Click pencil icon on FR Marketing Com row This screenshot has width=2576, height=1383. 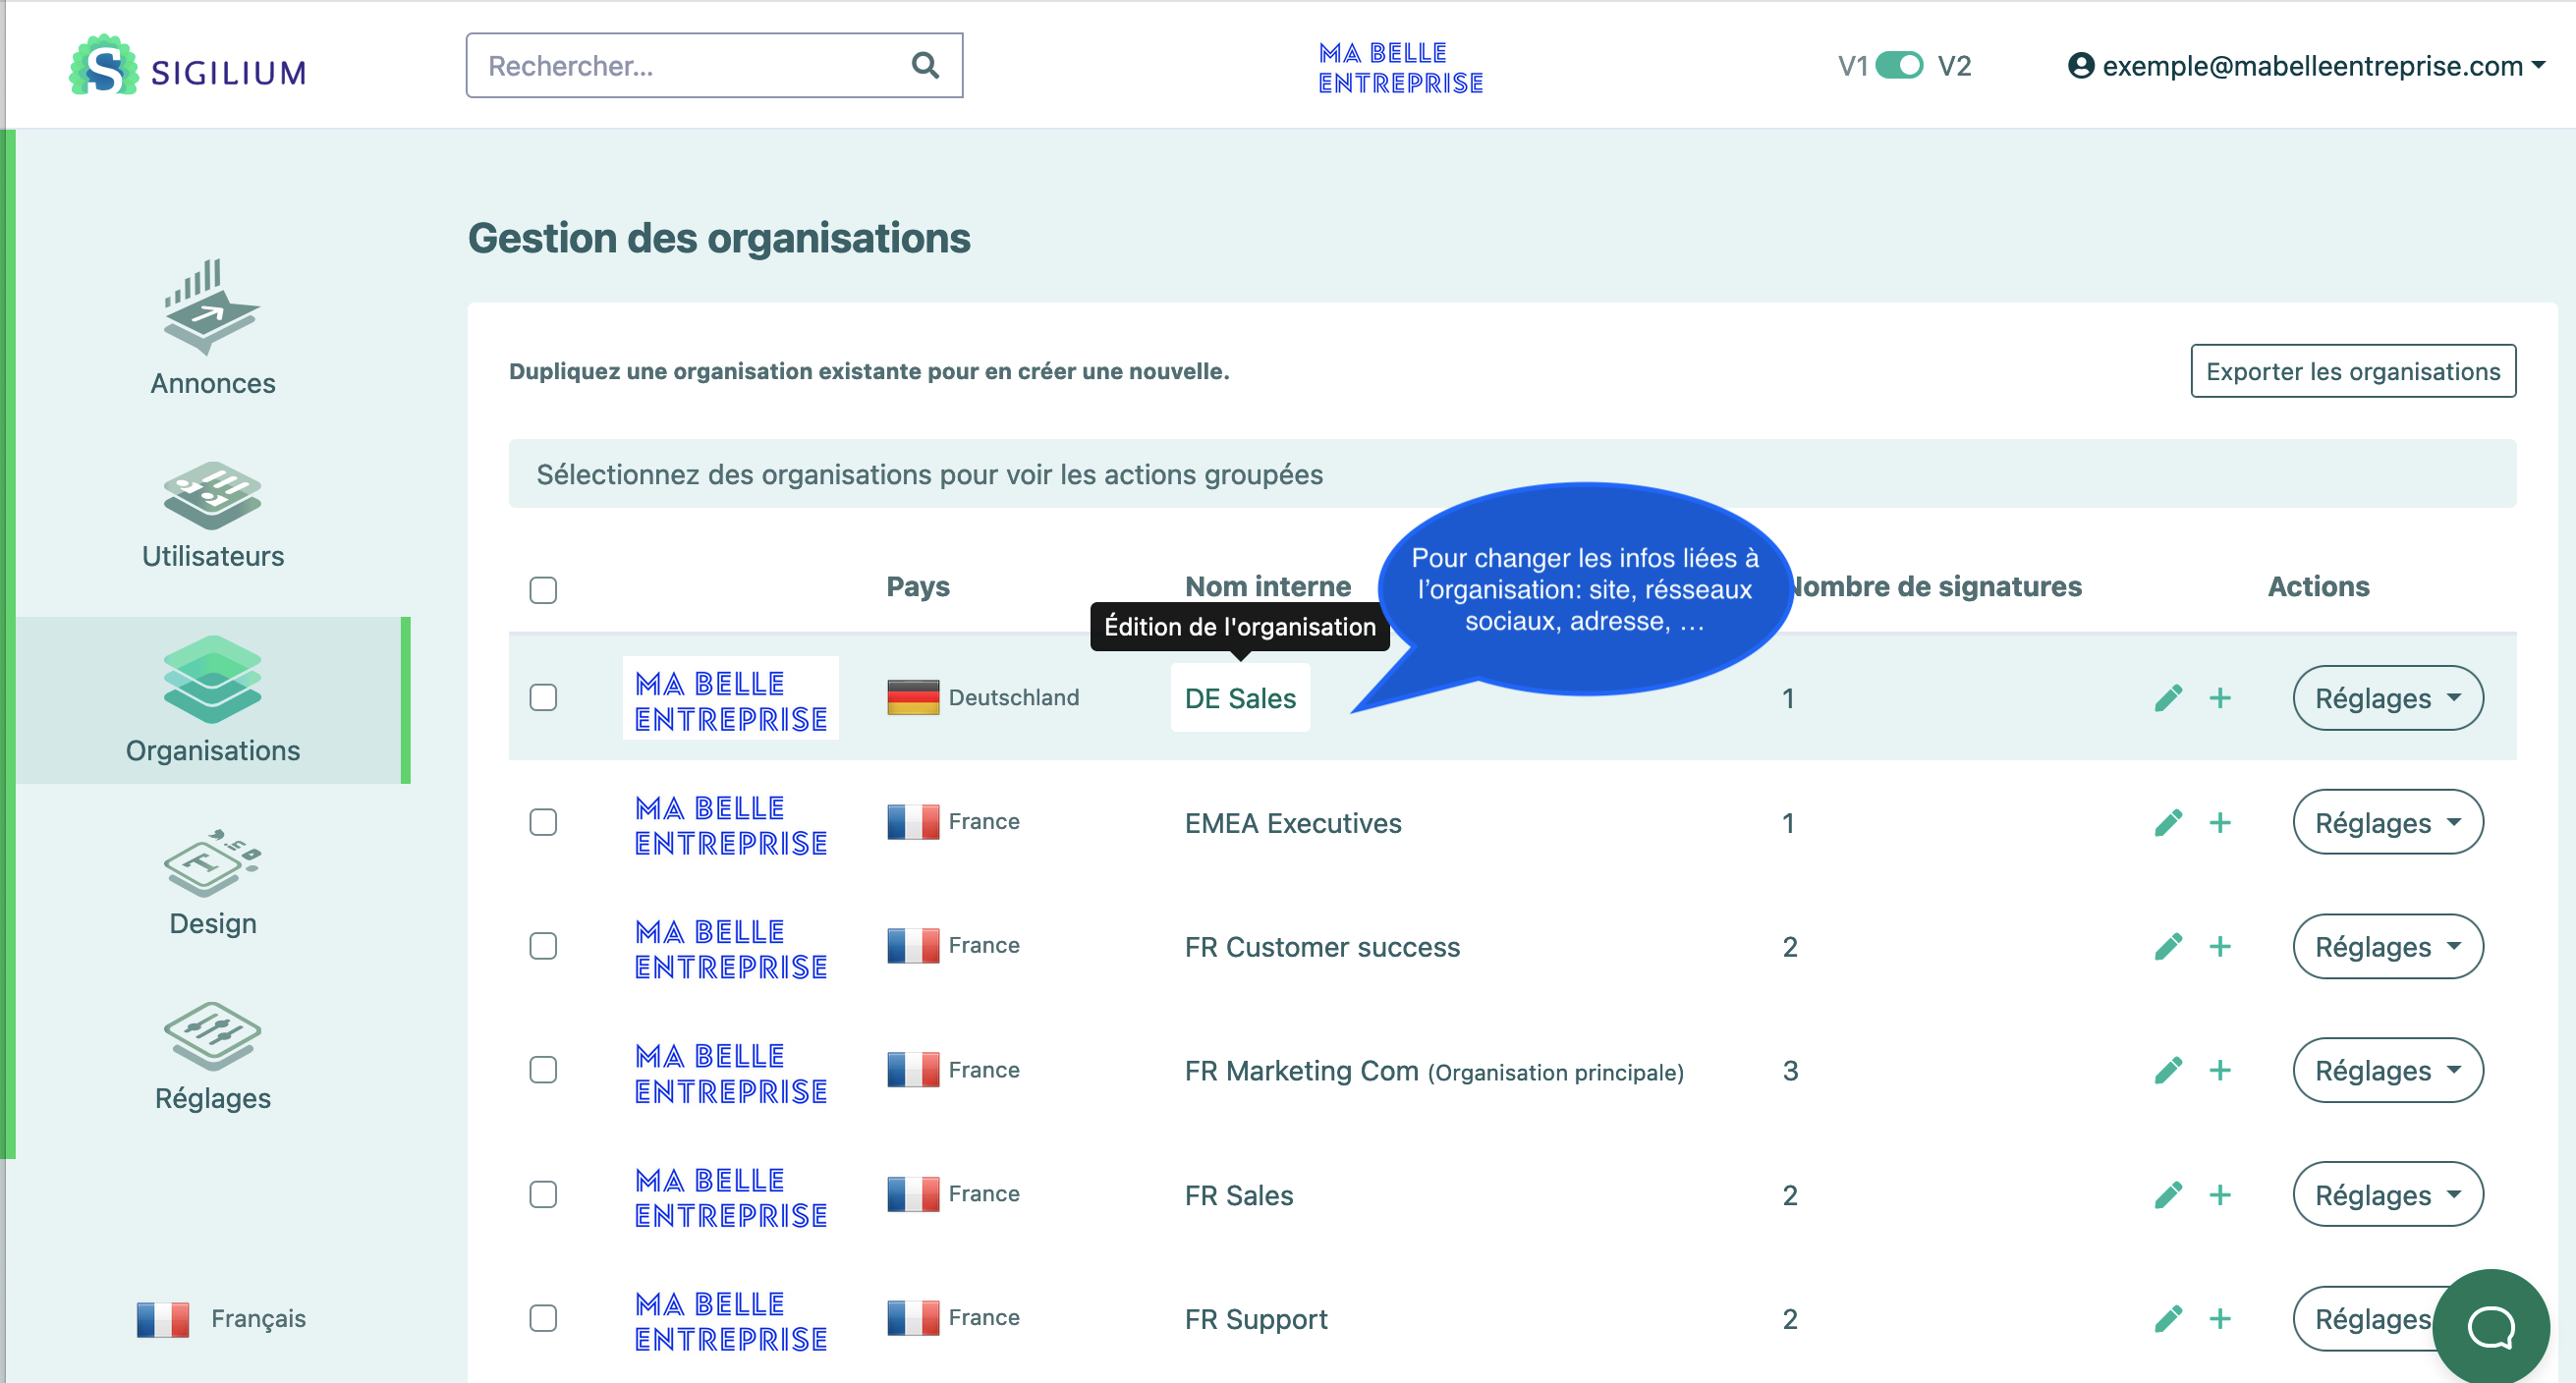[x=2168, y=1071]
